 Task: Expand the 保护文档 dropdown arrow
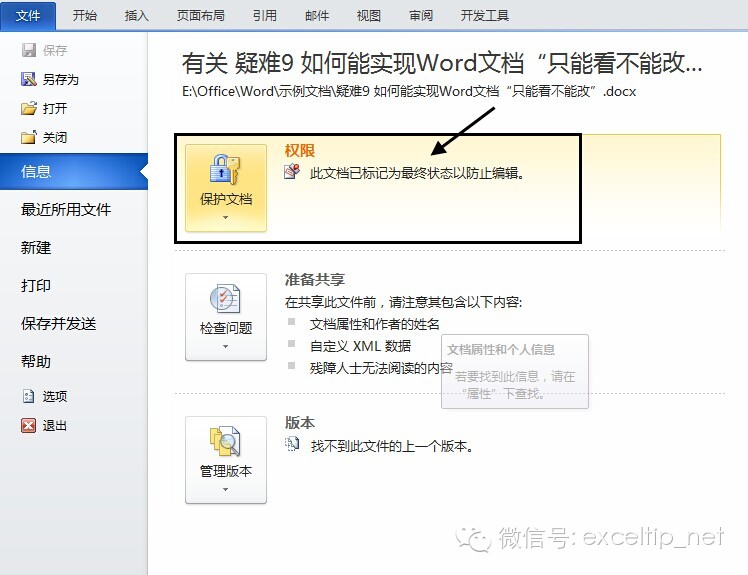226,218
